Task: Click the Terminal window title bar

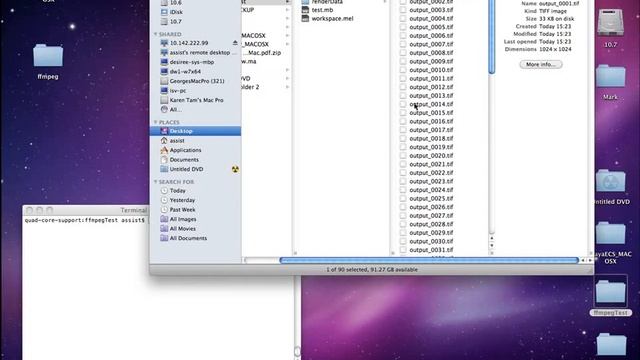Action: [86, 210]
